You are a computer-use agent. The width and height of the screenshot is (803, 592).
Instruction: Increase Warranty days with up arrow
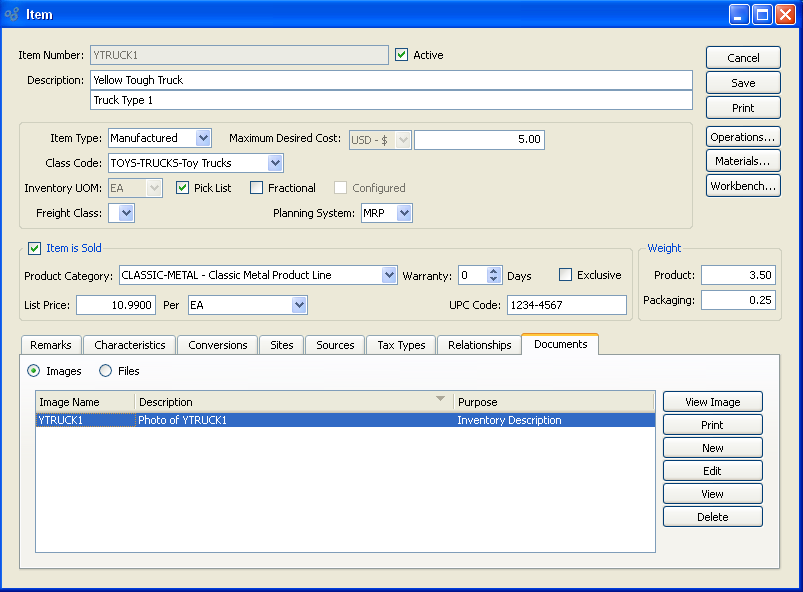(x=493, y=271)
